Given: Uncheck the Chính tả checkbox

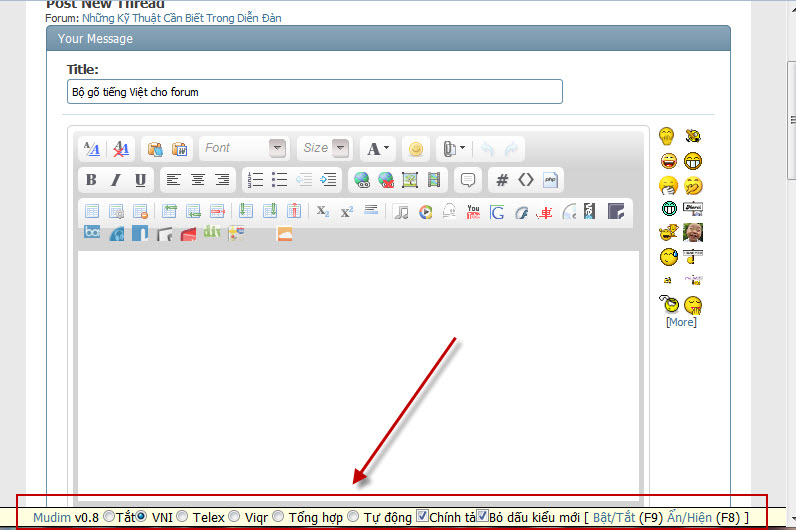Looking at the screenshot, I should coord(422,516).
